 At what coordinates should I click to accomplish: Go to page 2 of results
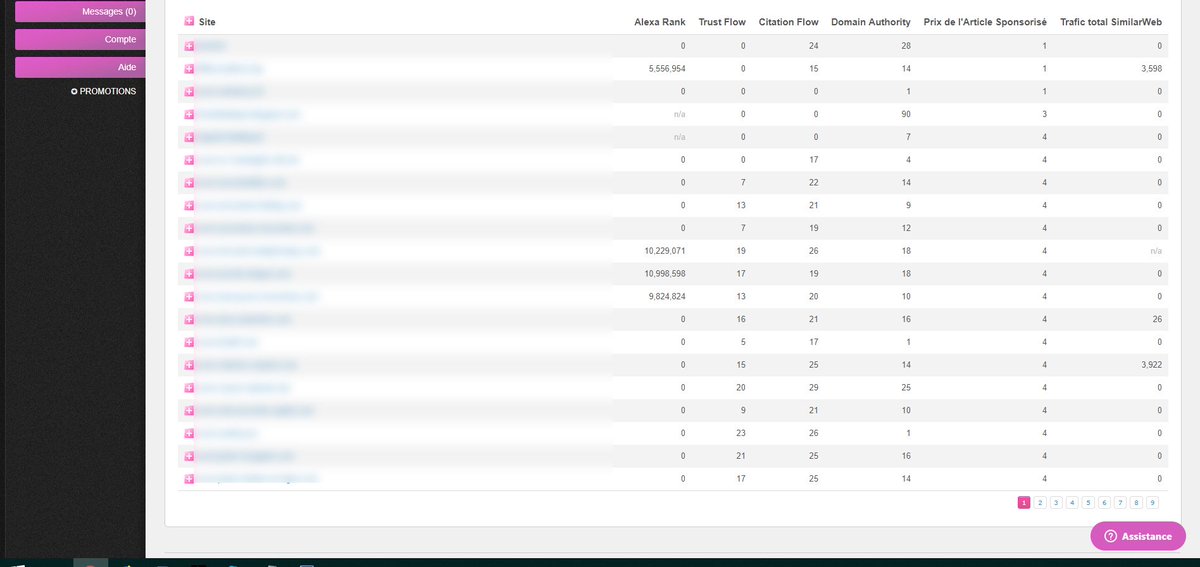coord(1040,503)
